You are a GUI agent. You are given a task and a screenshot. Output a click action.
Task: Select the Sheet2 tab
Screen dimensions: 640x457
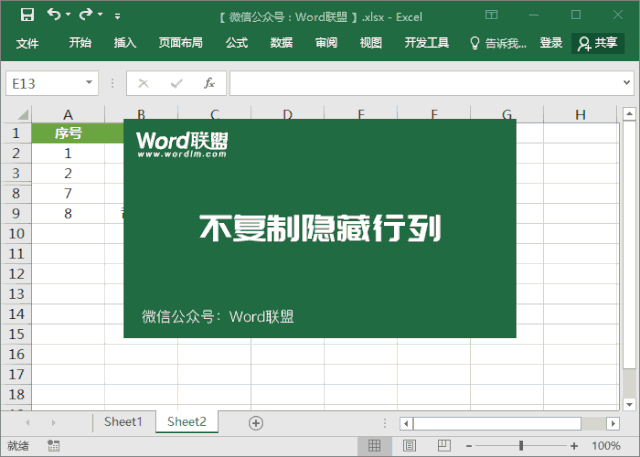tap(187, 422)
